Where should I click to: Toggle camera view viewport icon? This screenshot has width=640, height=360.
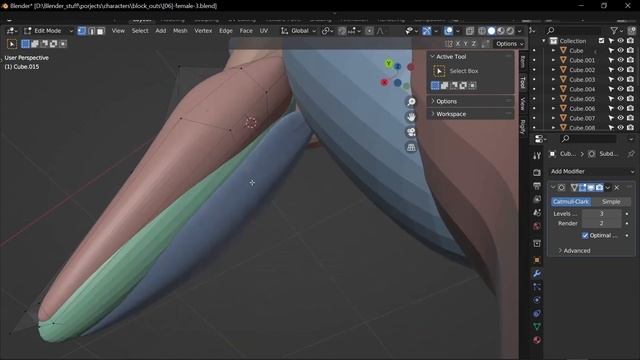[411, 132]
